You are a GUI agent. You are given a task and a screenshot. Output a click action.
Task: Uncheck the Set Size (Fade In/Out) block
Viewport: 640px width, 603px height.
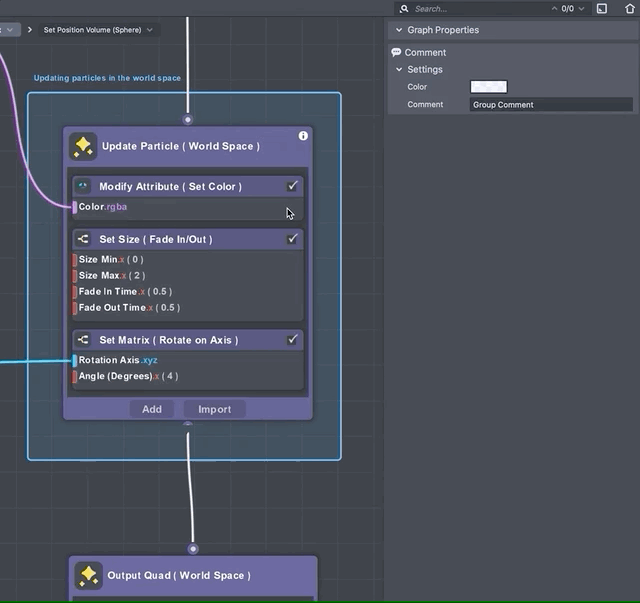pyautogui.click(x=292, y=239)
